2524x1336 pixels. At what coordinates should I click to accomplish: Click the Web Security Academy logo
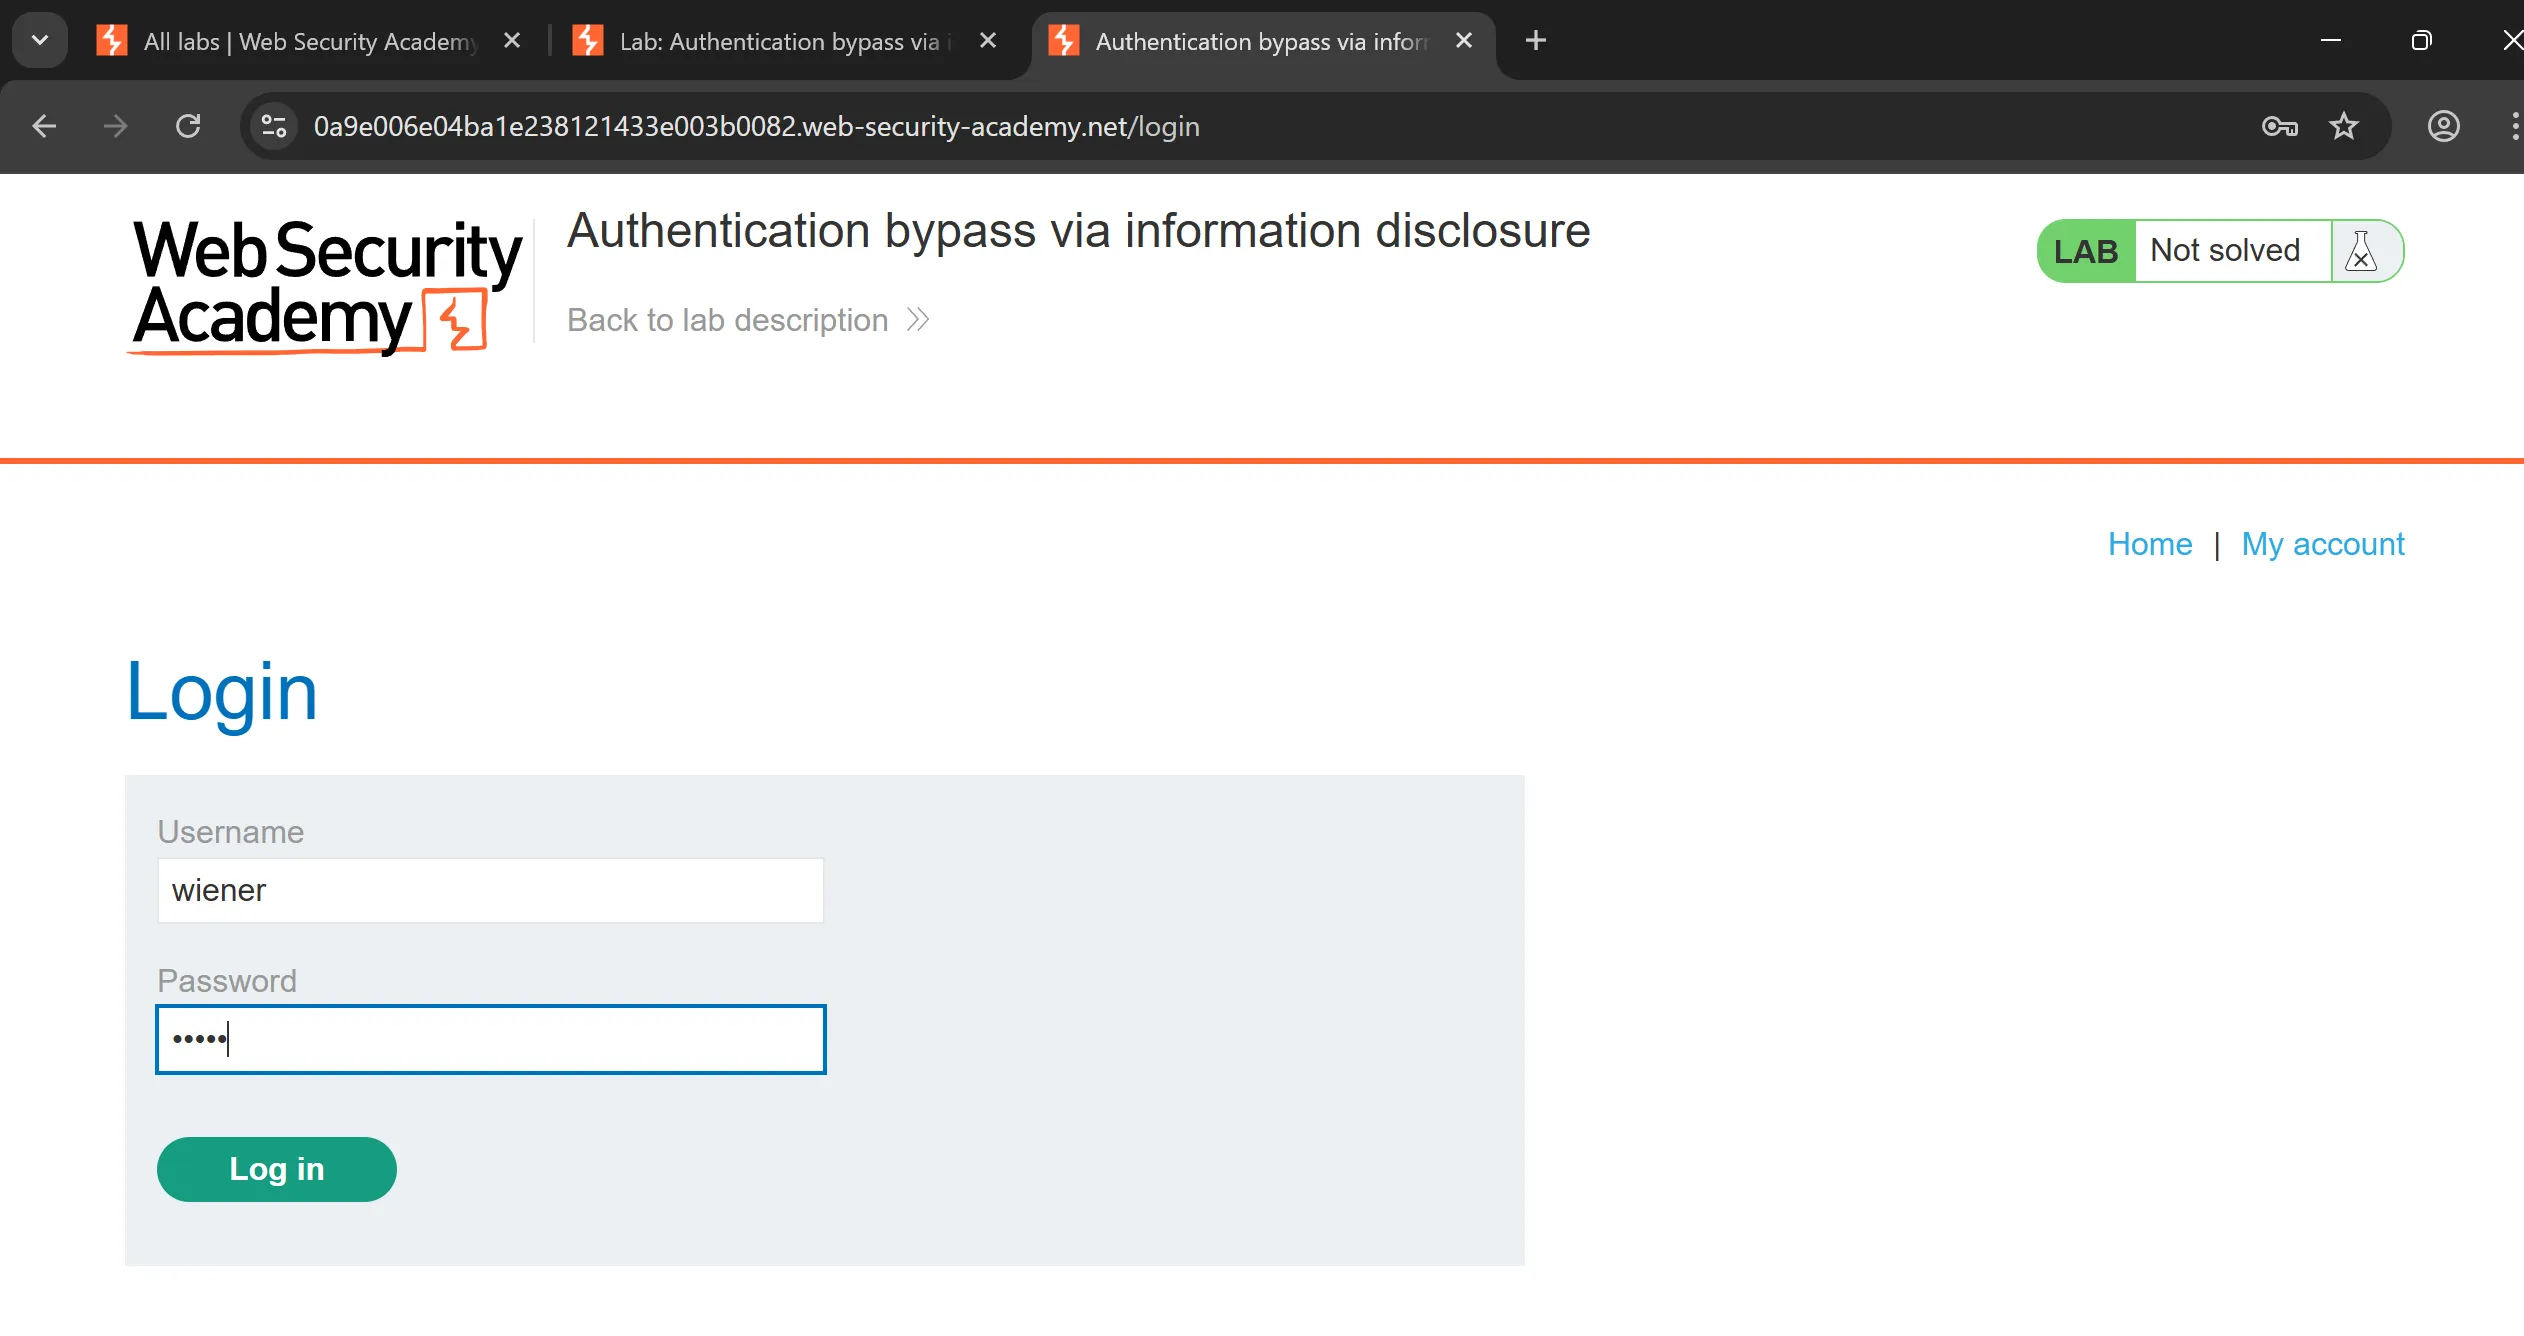point(326,285)
